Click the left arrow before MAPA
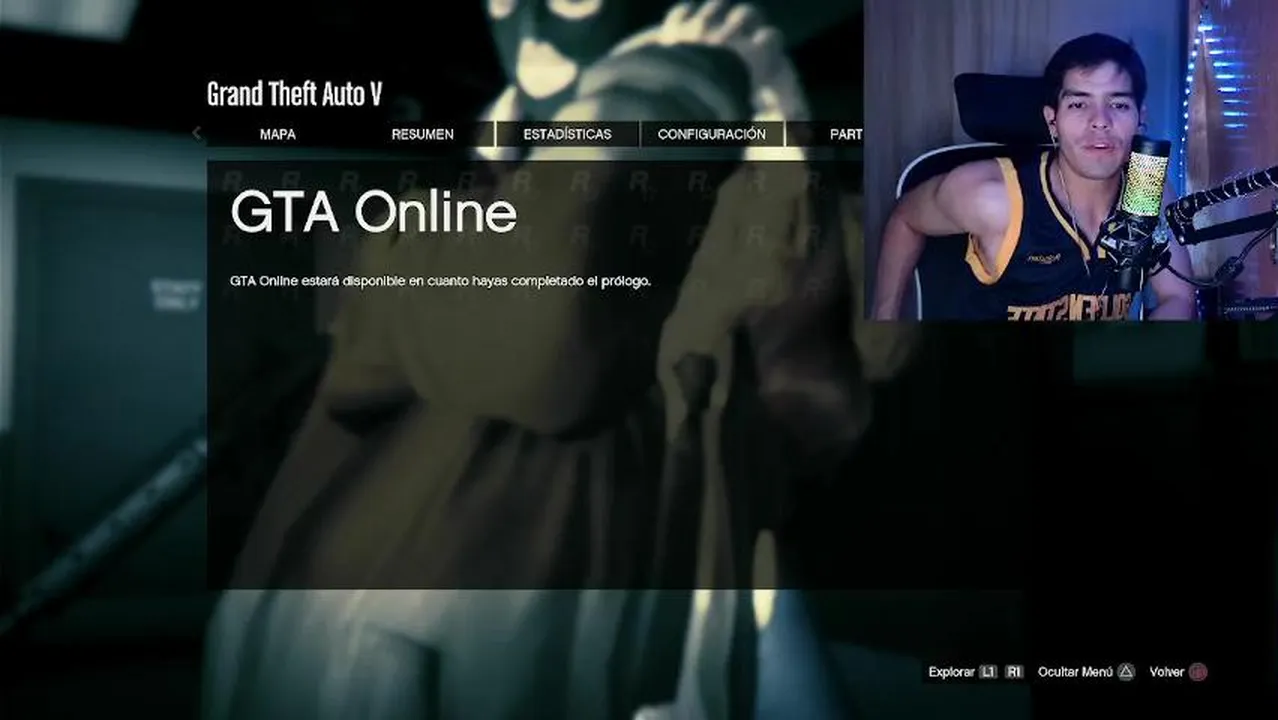 click(196, 133)
